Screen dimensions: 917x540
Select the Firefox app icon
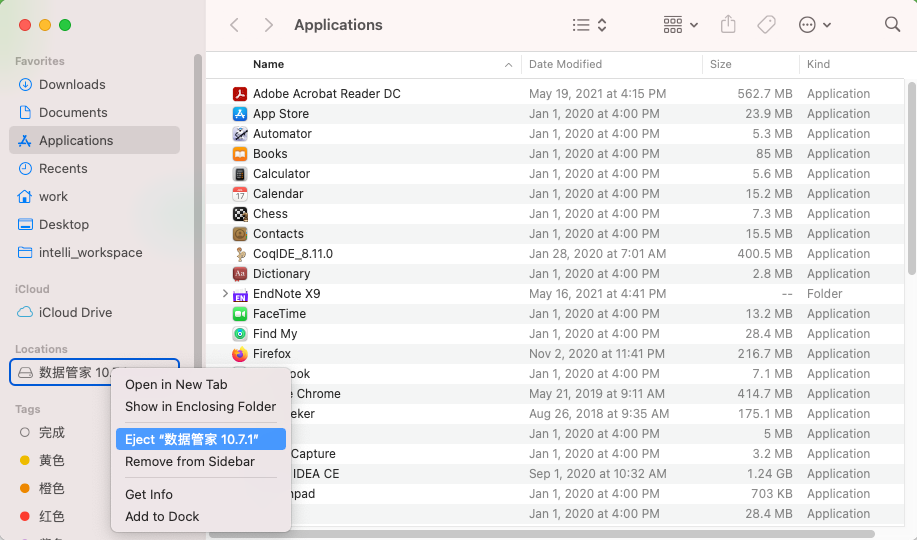[x=240, y=354]
